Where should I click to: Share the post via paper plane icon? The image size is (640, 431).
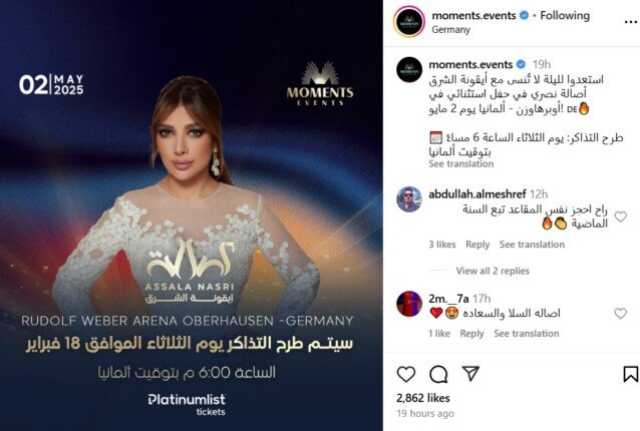(471, 373)
